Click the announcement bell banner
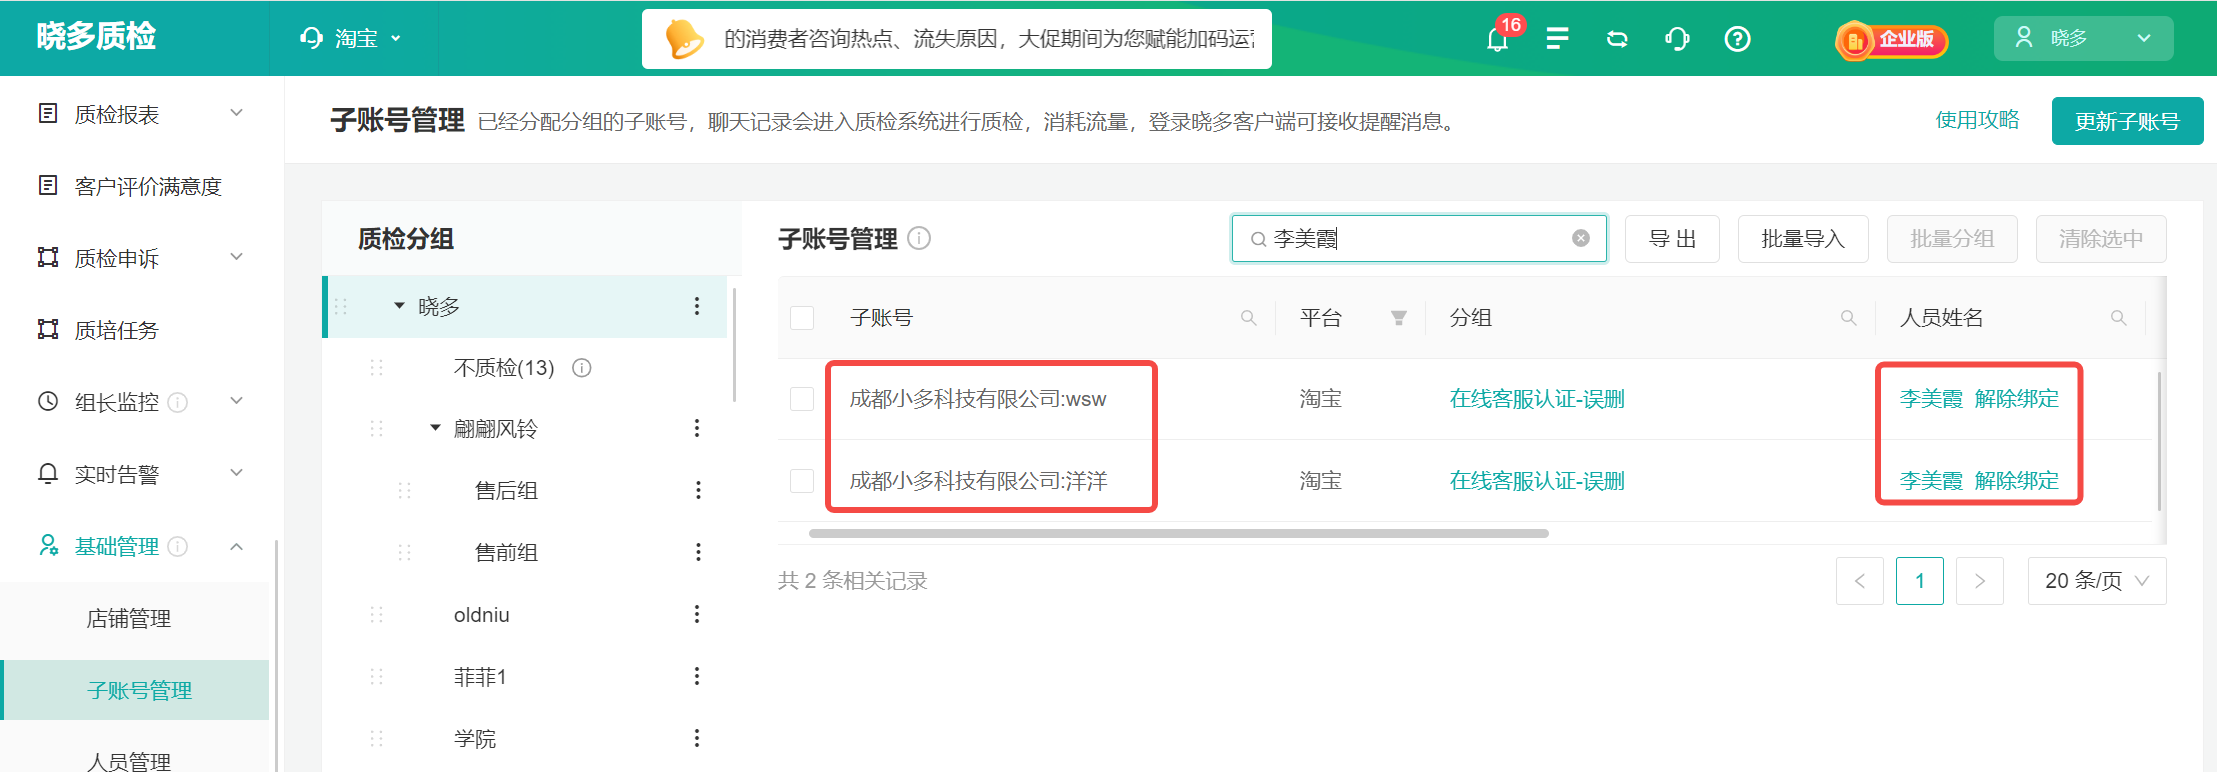This screenshot has height=772, width=2217. point(957,39)
